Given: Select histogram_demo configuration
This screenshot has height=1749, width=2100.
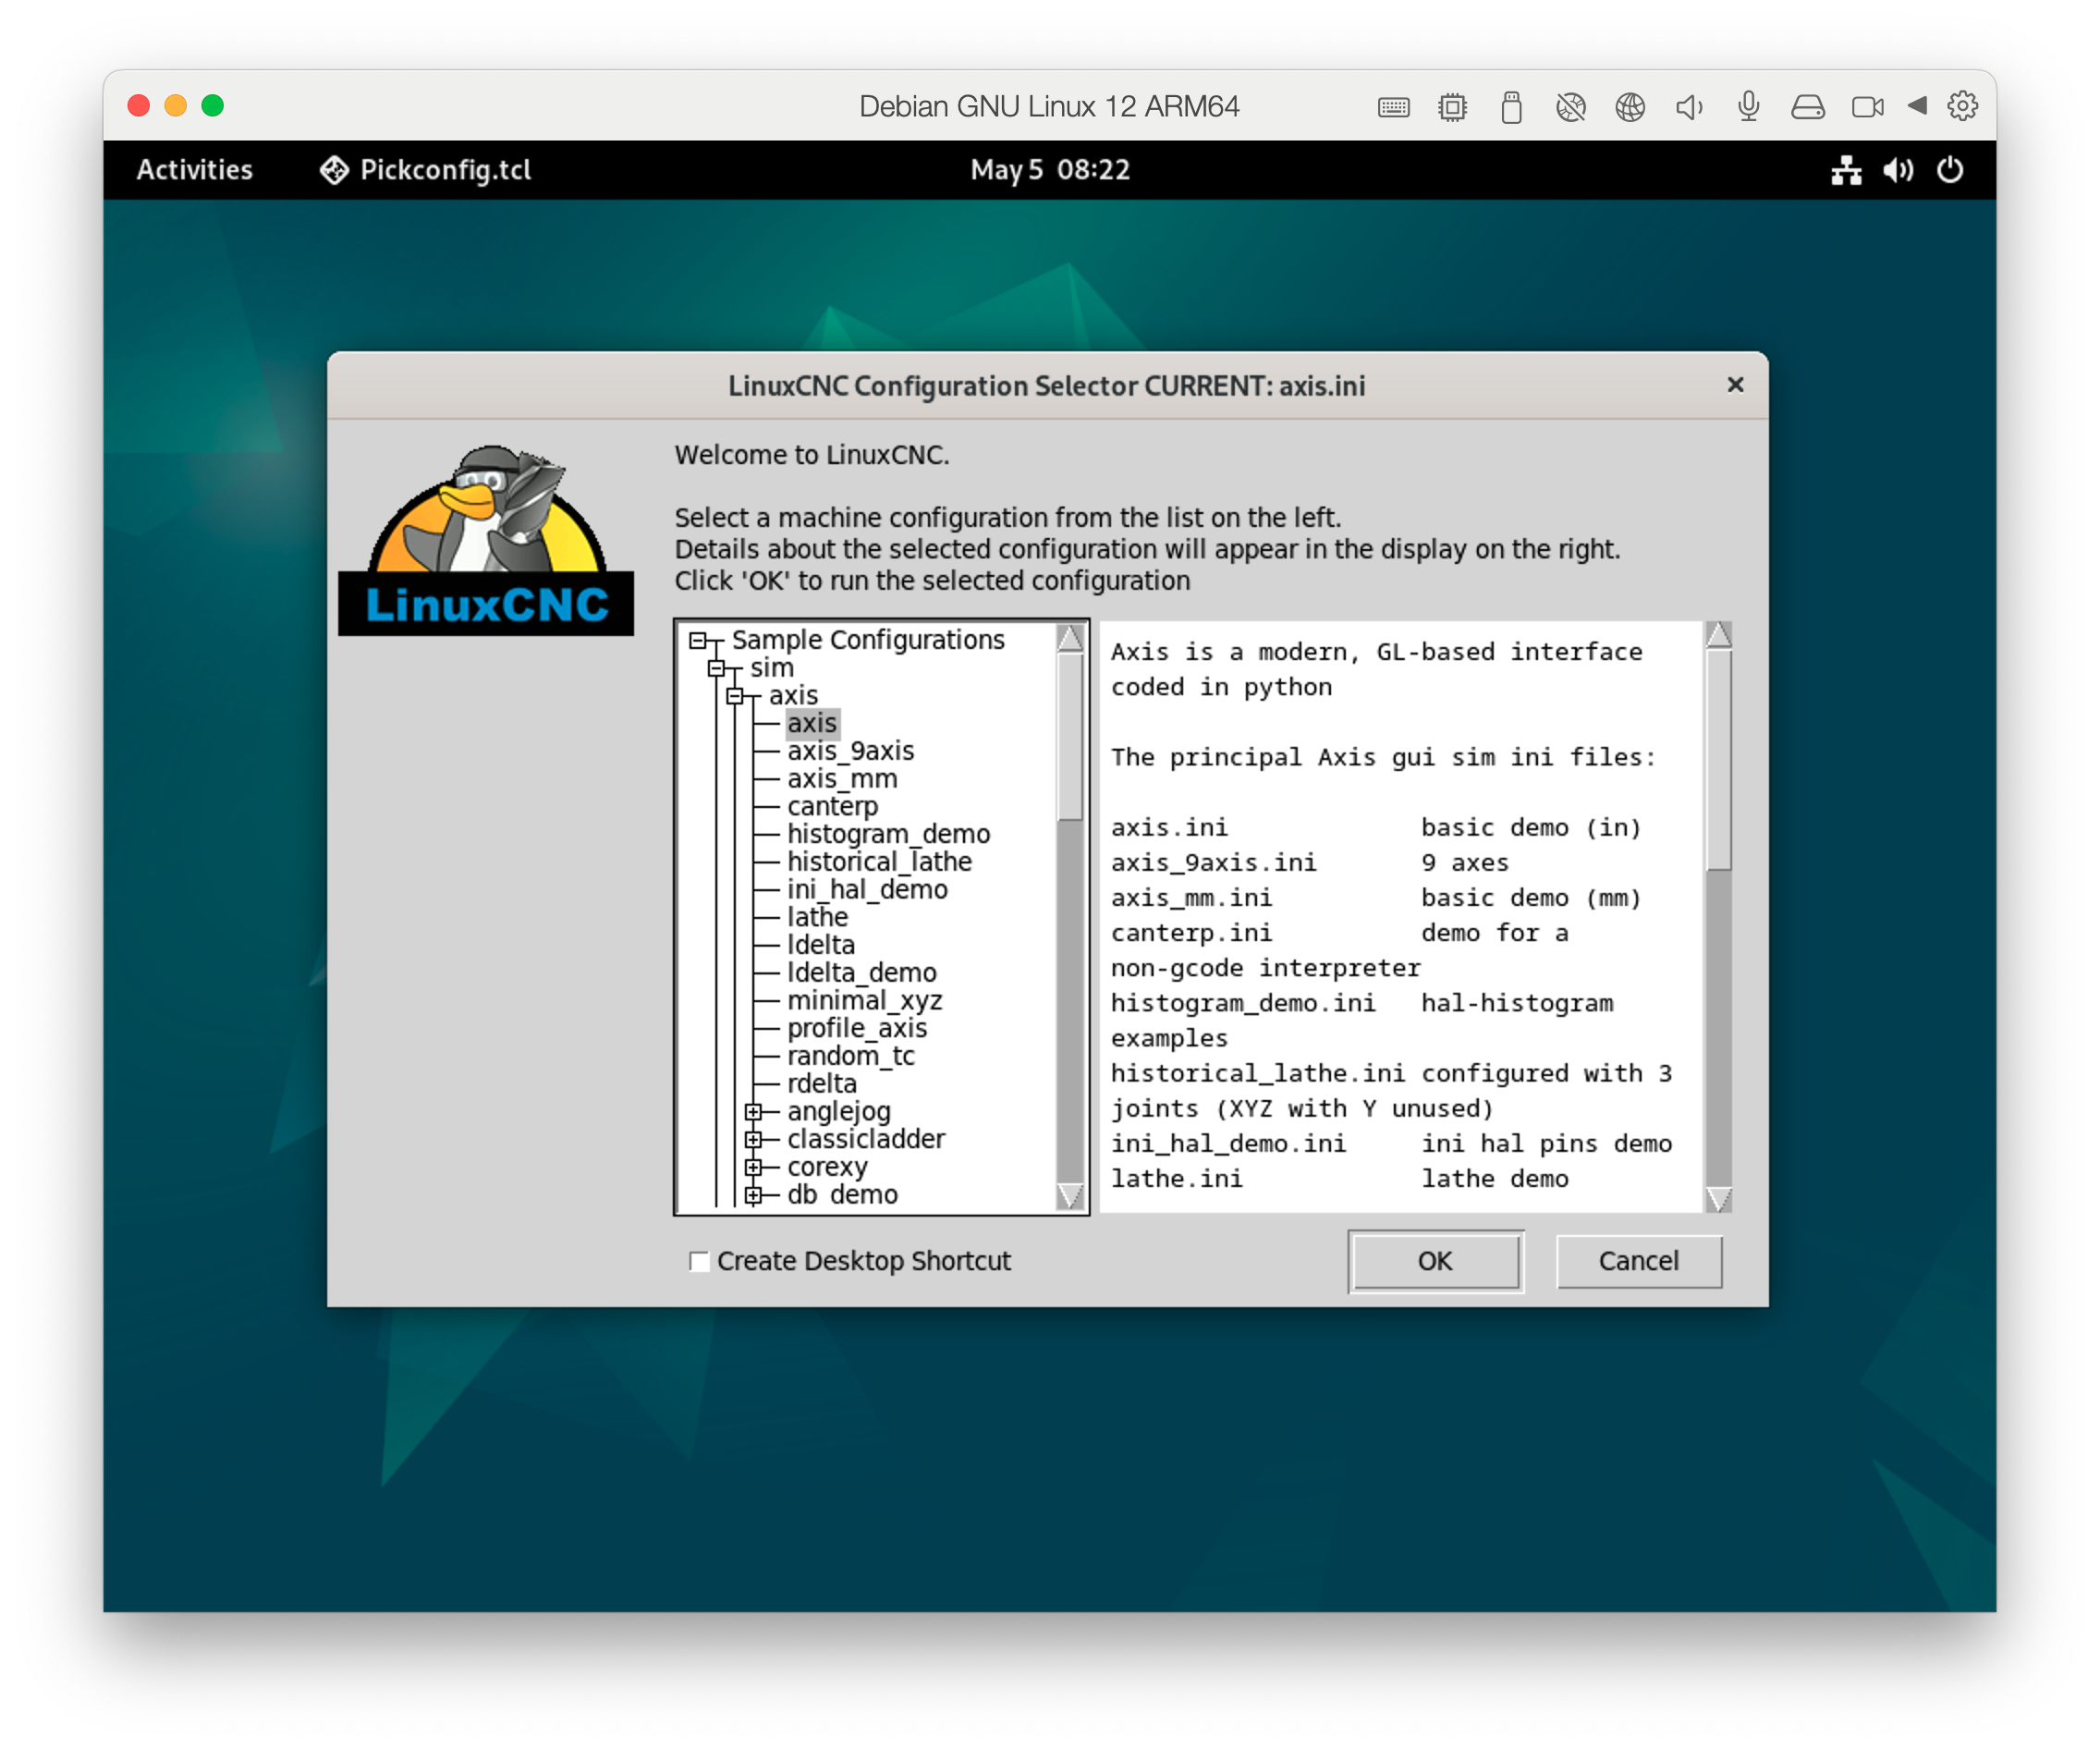Looking at the screenshot, I should pyautogui.click(x=889, y=834).
